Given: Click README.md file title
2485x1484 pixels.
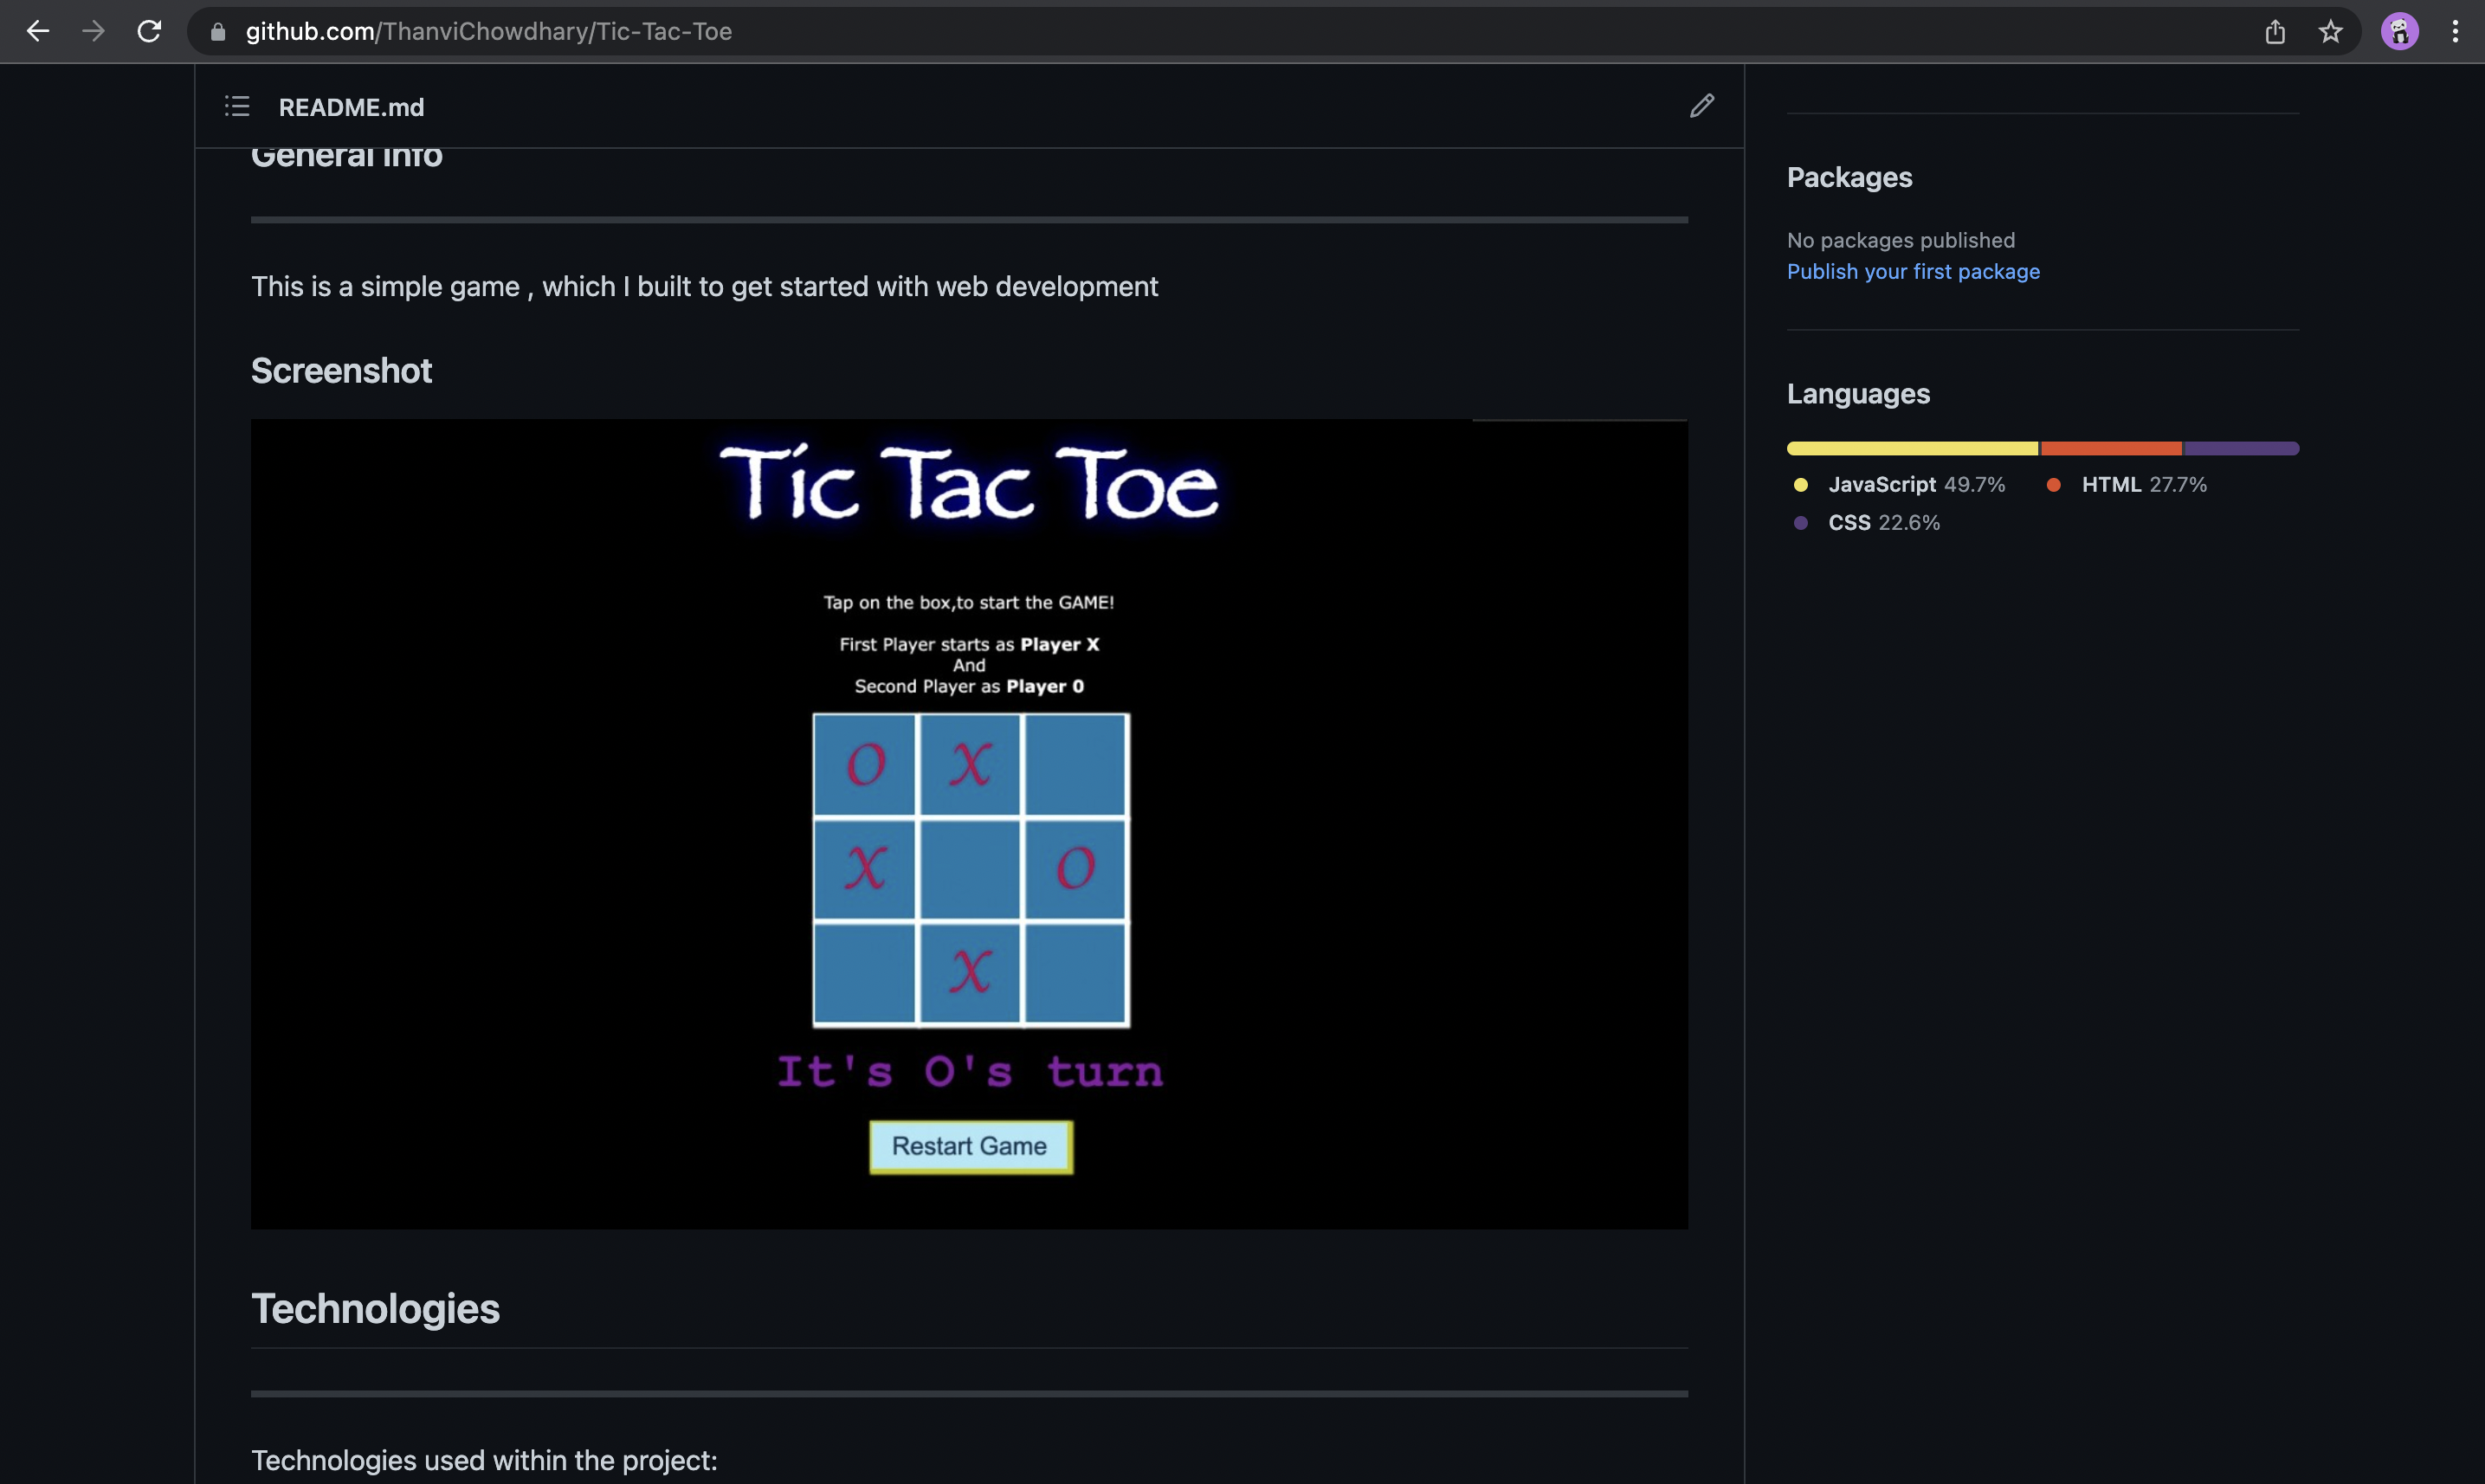Looking at the screenshot, I should (x=351, y=107).
